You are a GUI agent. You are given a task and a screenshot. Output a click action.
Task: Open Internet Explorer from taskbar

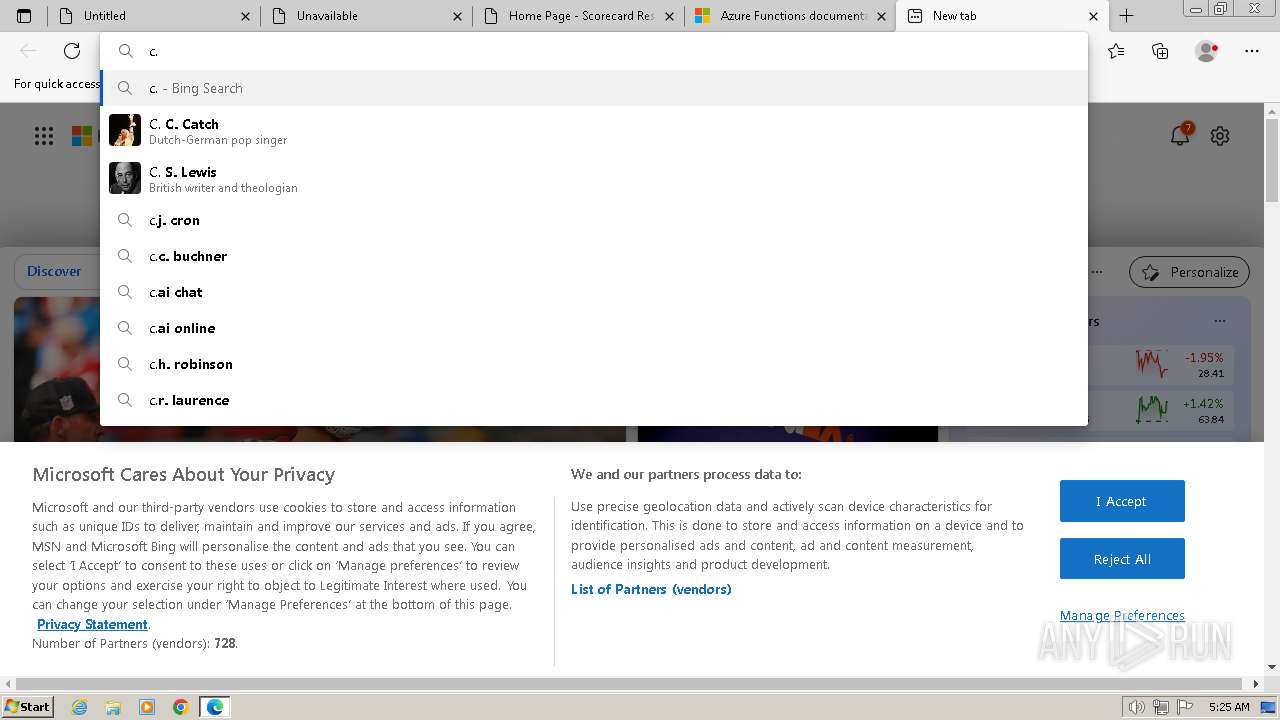point(80,707)
